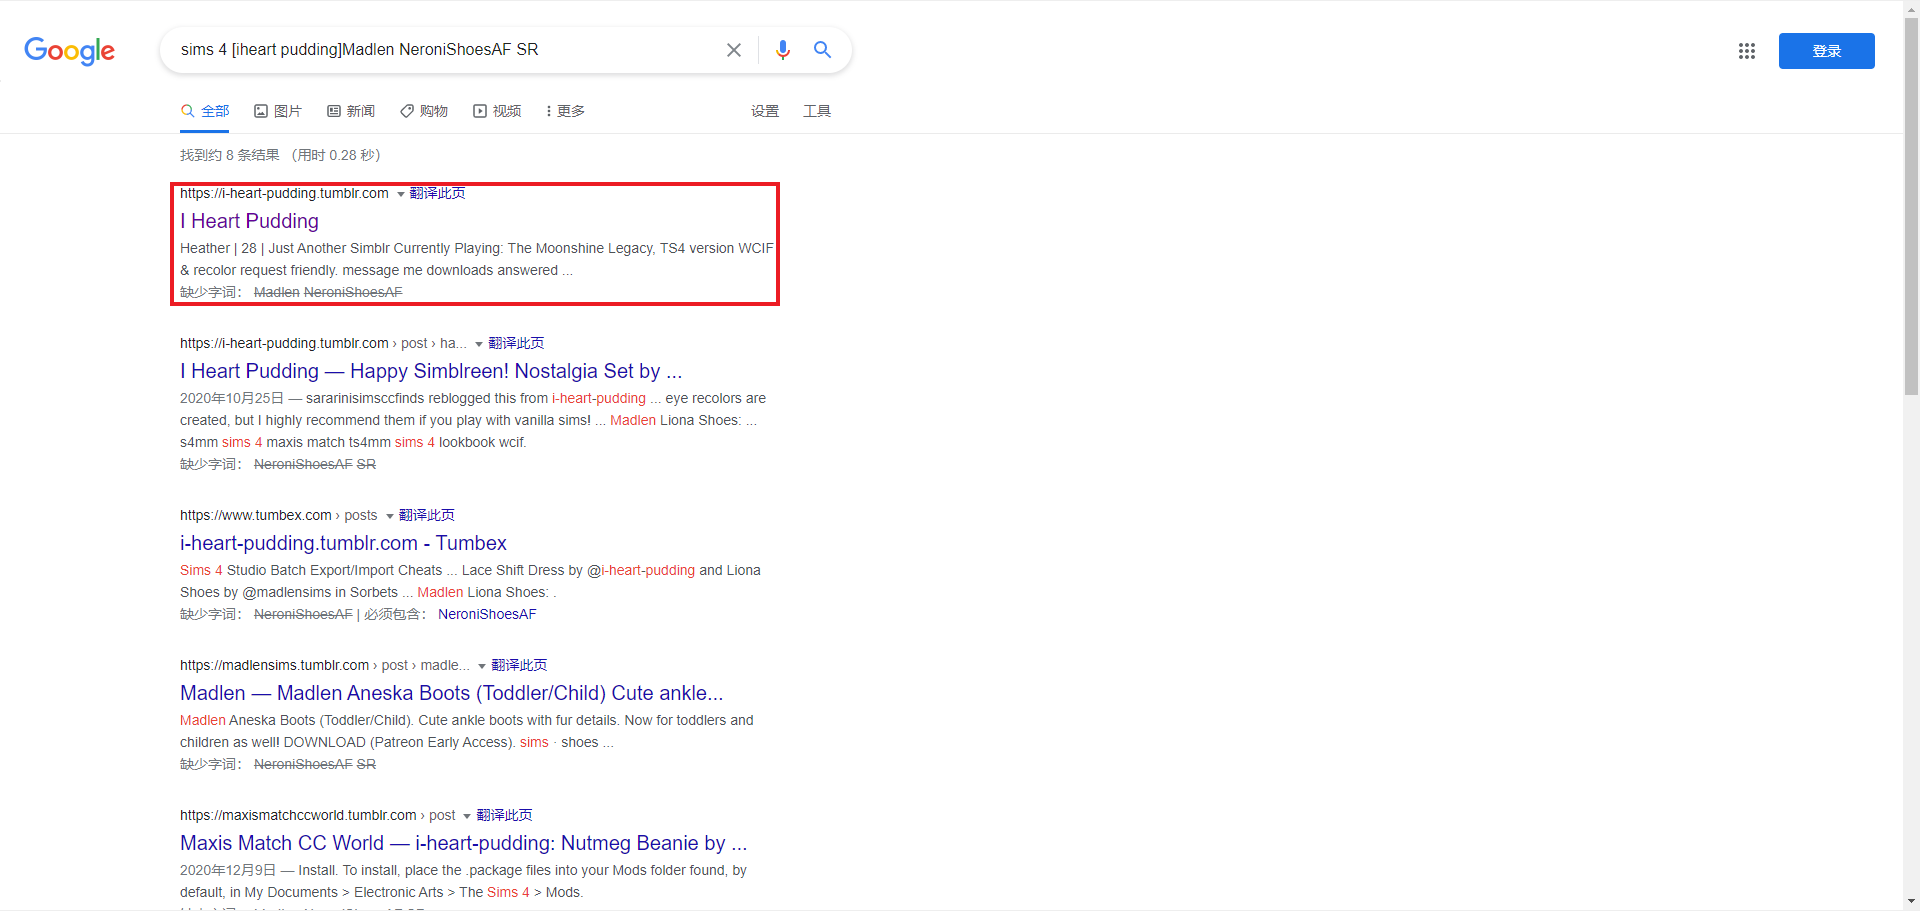Clear the search box with the X icon
The image size is (1920, 912).
(x=734, y=50)
